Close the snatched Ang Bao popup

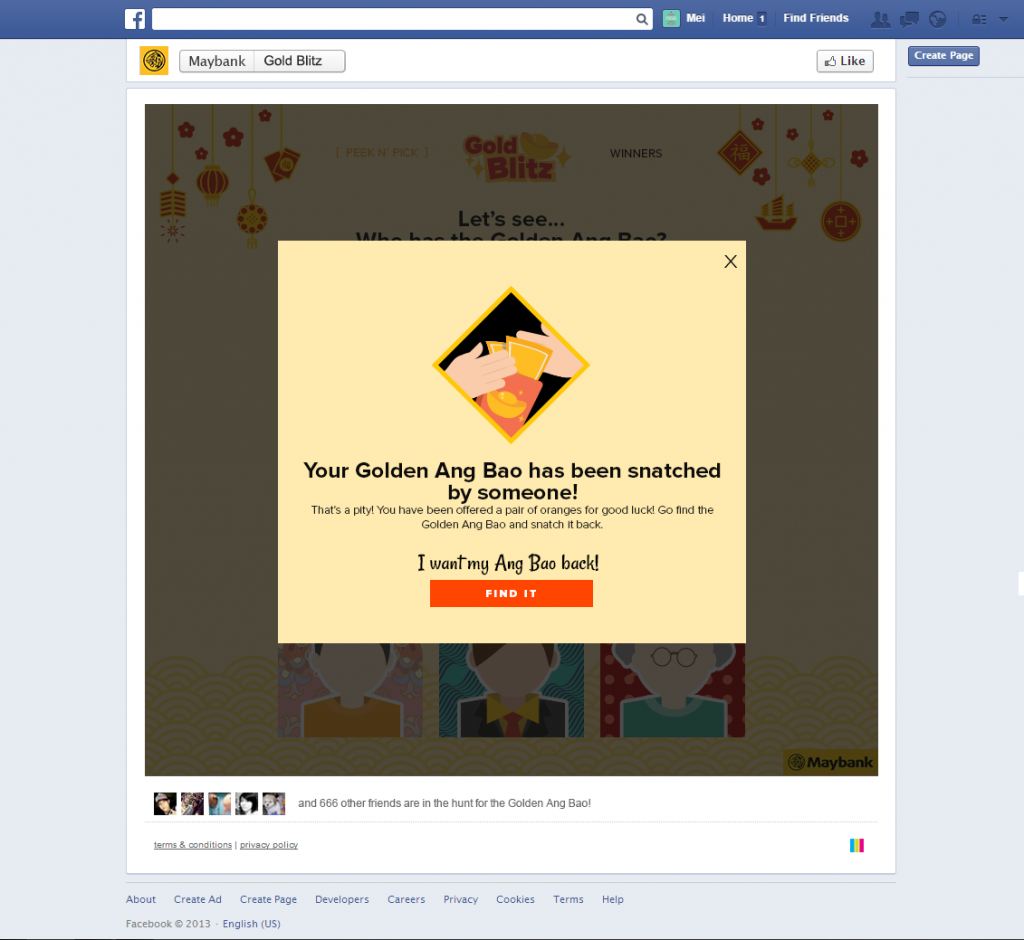tap(731, 261)
